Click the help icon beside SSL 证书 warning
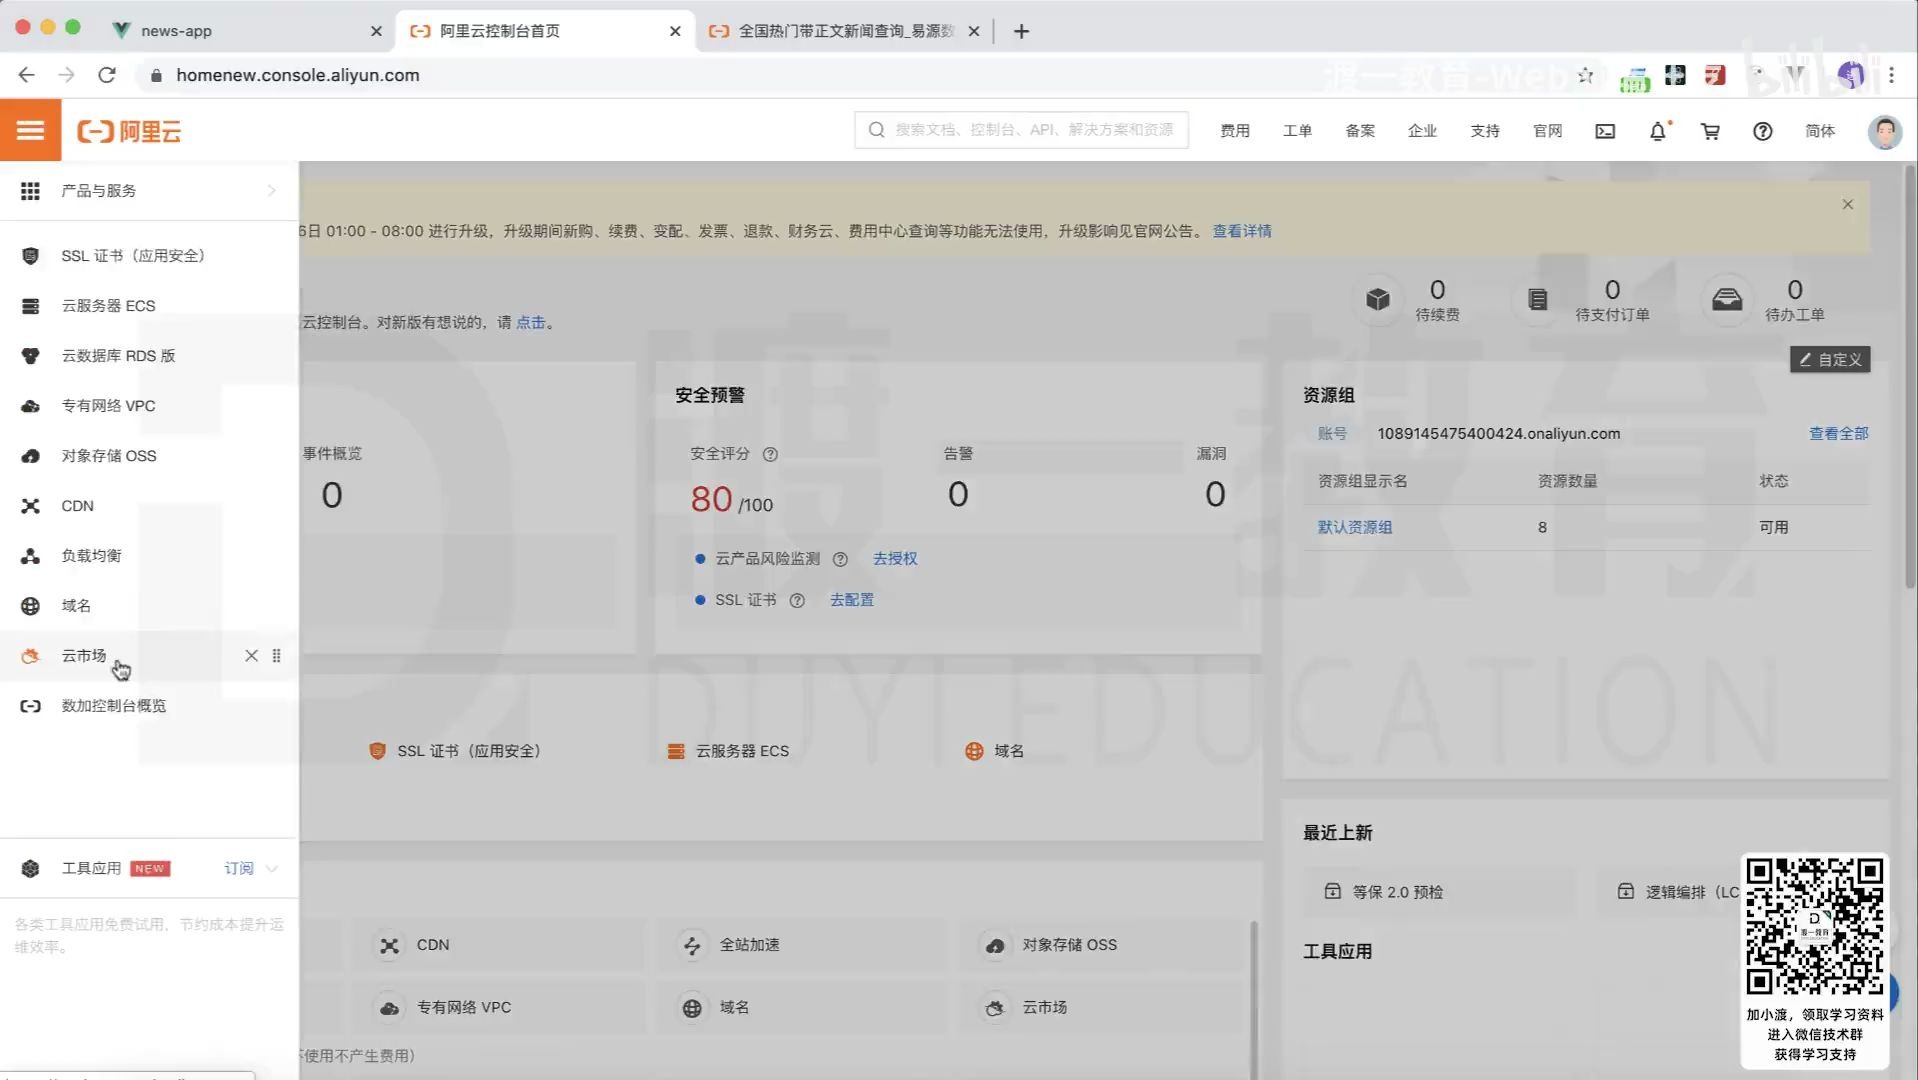 tap(797, 601)
